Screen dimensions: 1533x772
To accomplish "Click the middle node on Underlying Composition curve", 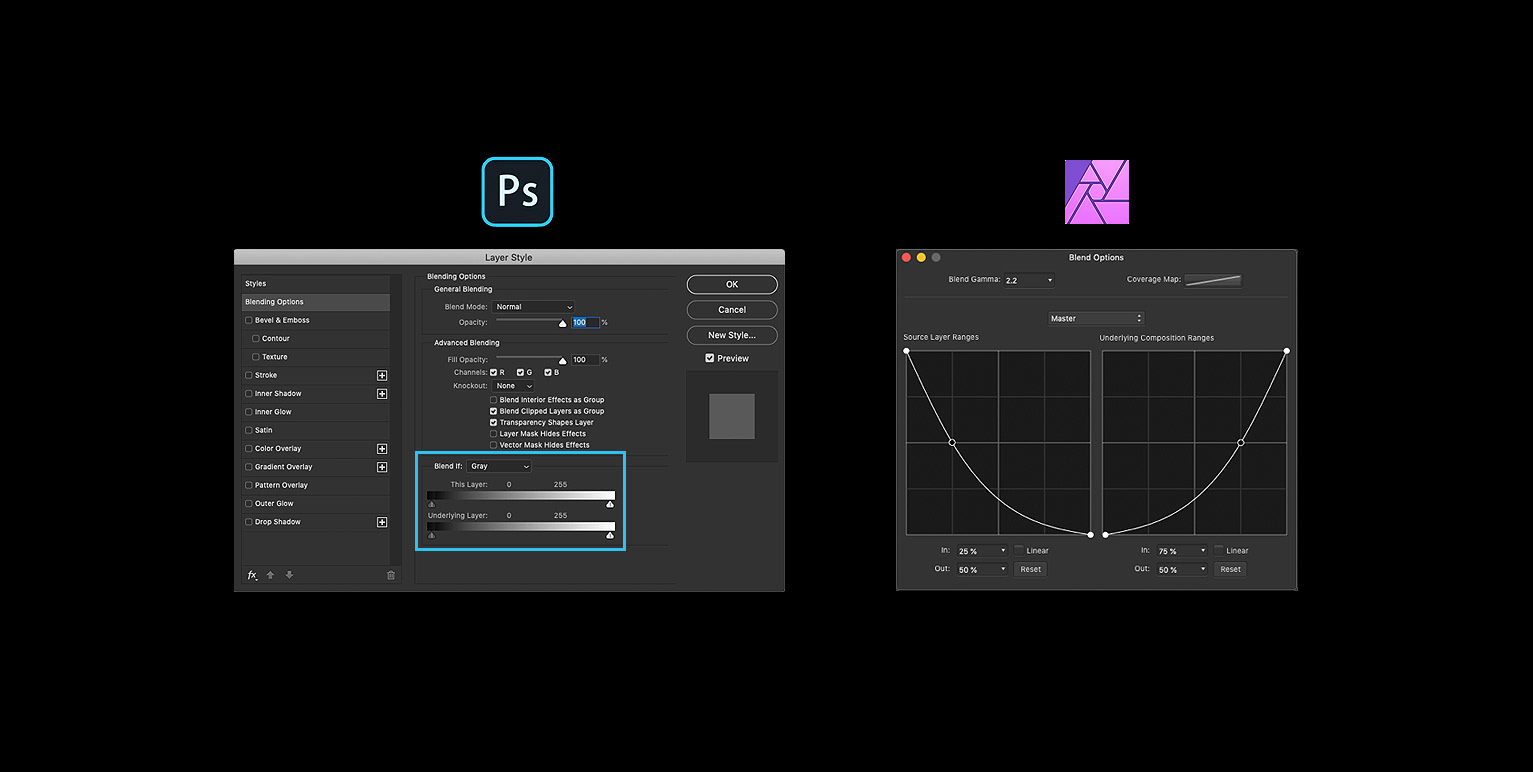I will click(x=1241, y=442).
